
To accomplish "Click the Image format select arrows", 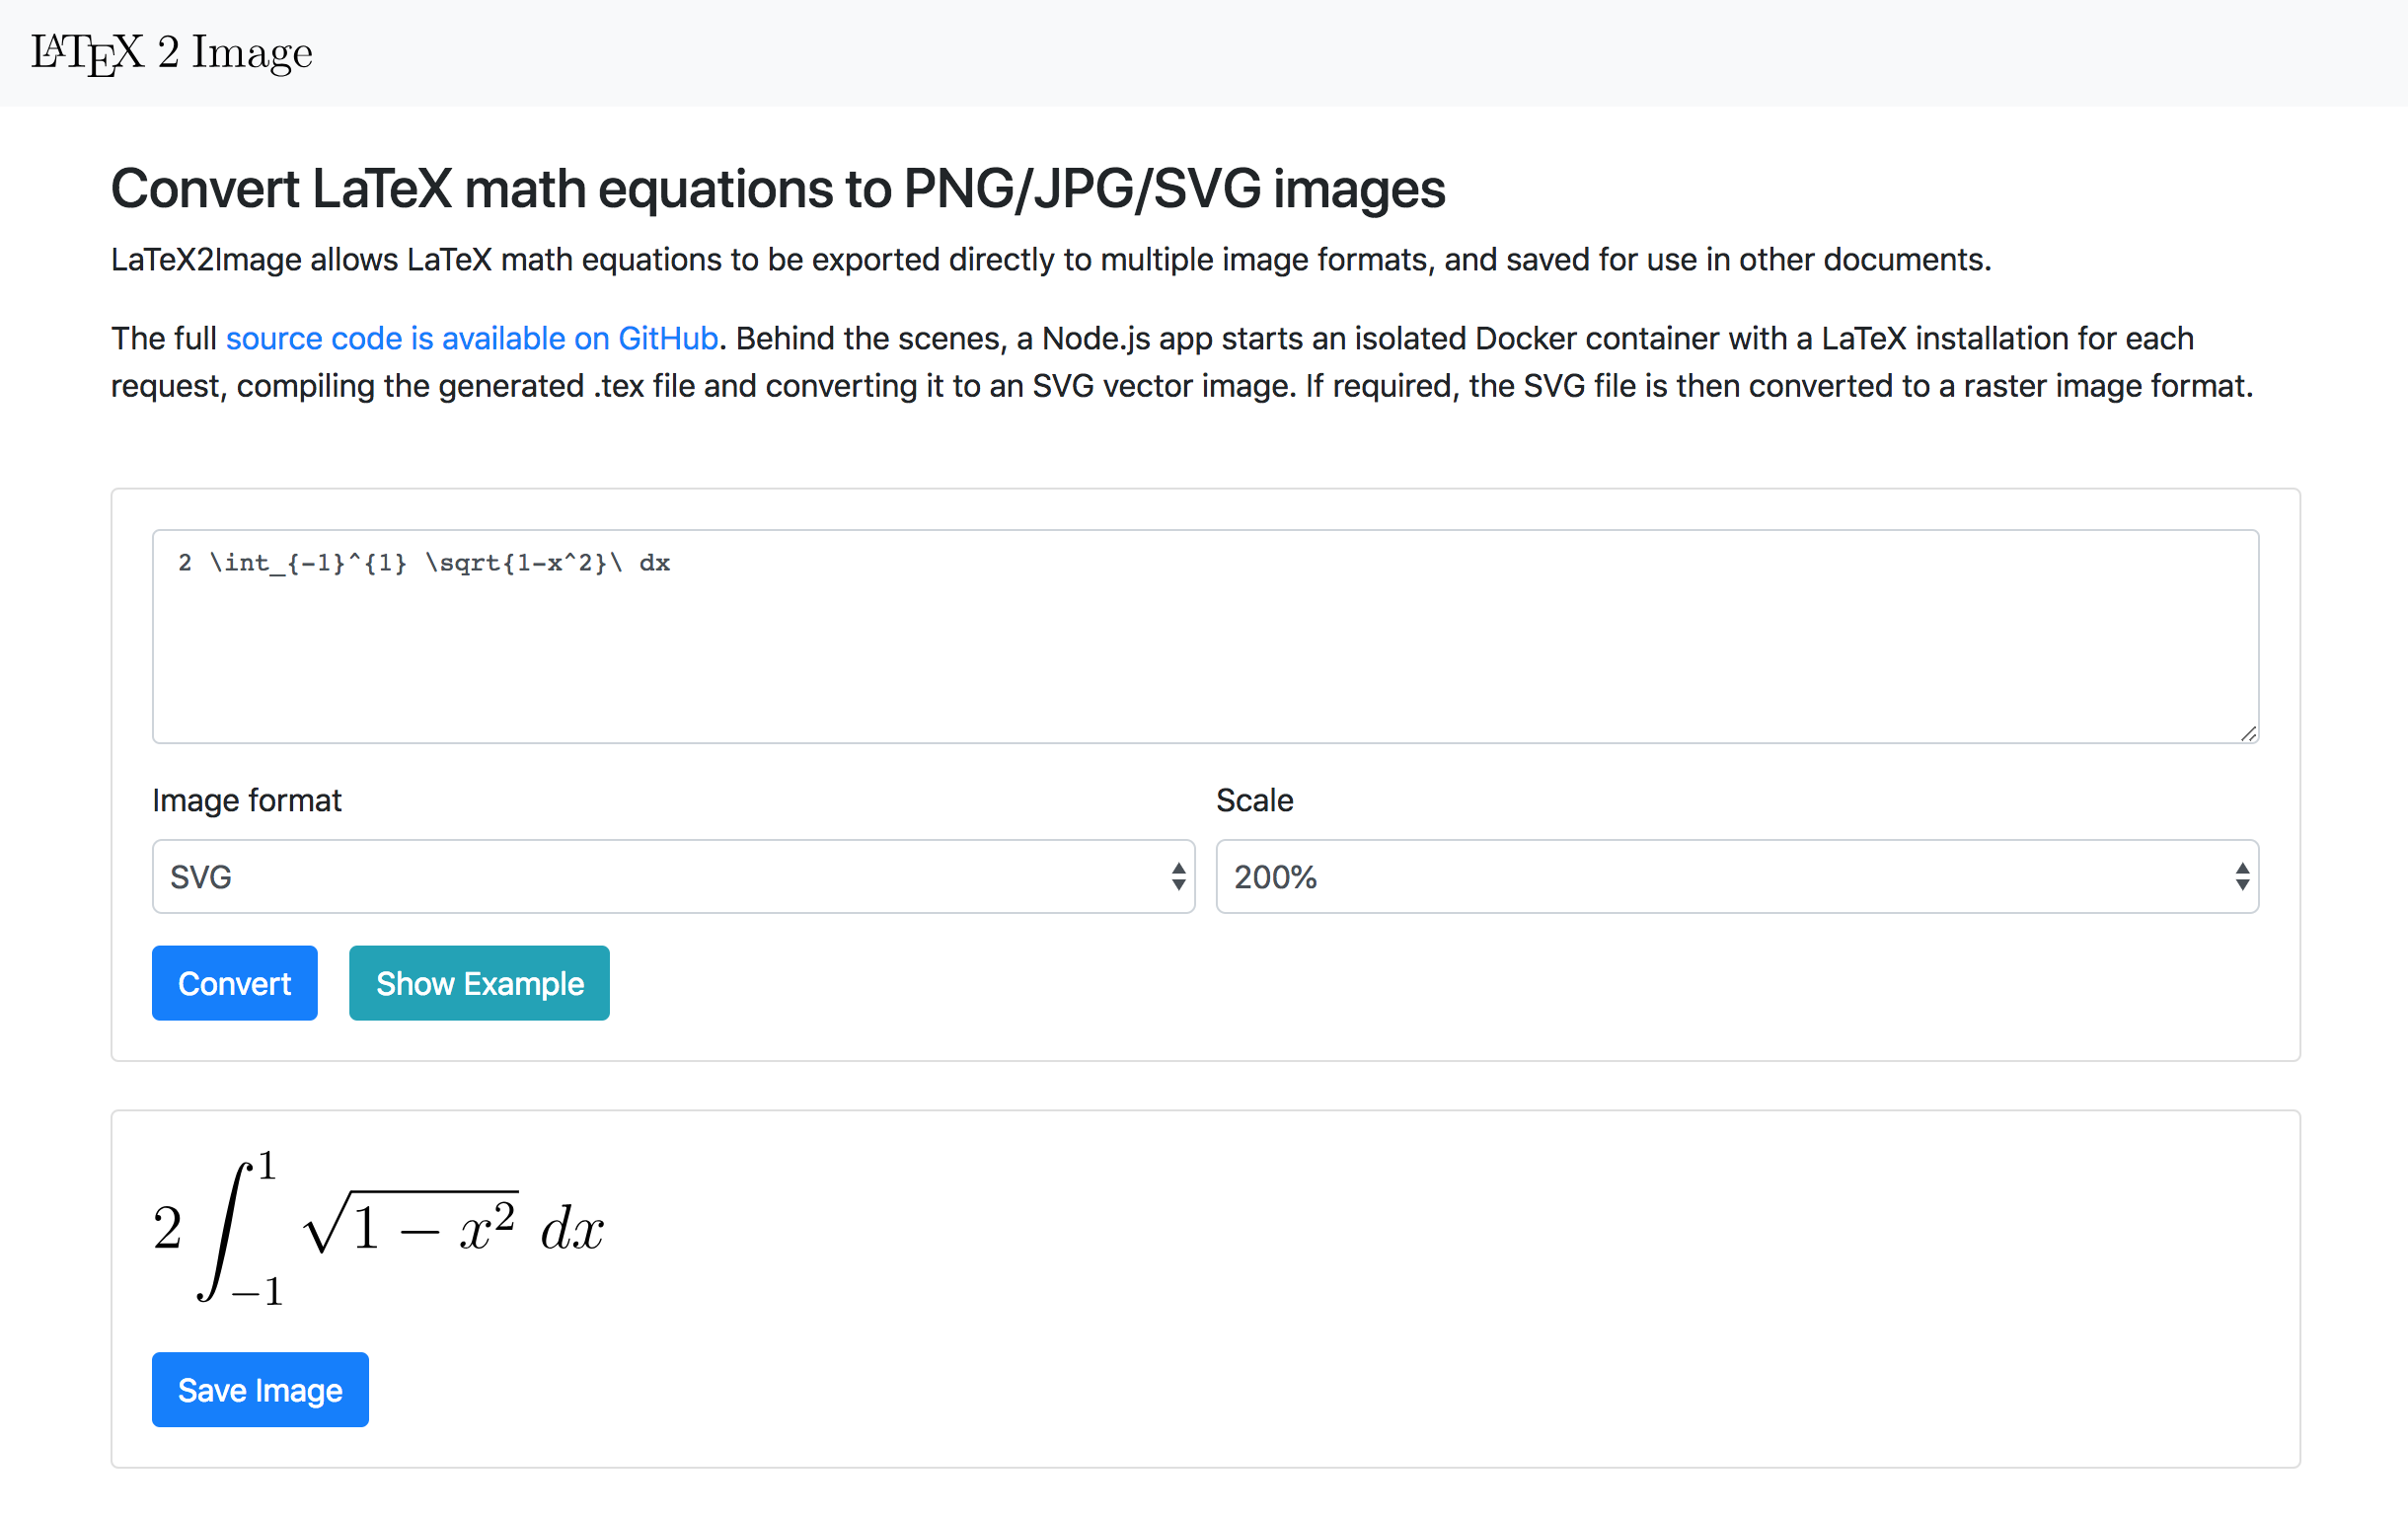I will [1178, 876].
